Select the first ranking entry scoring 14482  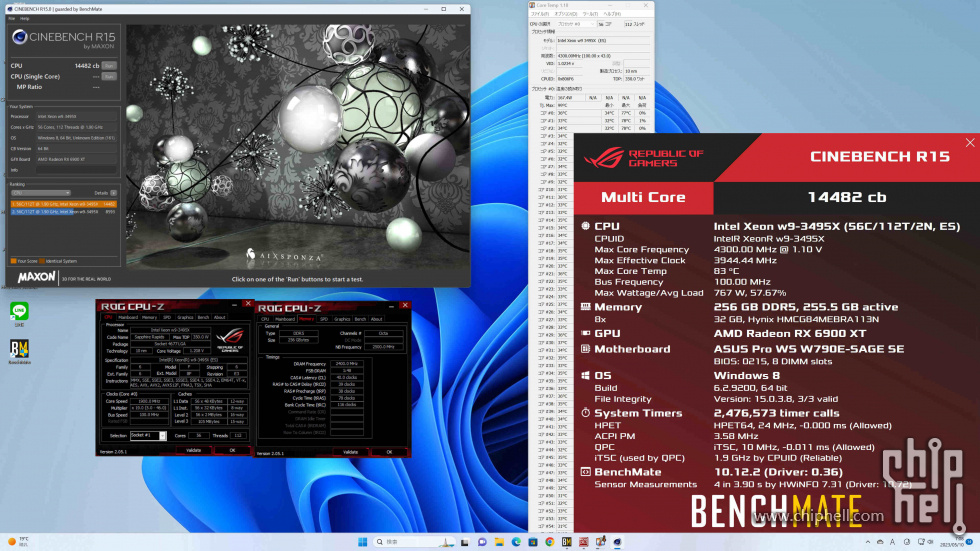tap(64, 204)
